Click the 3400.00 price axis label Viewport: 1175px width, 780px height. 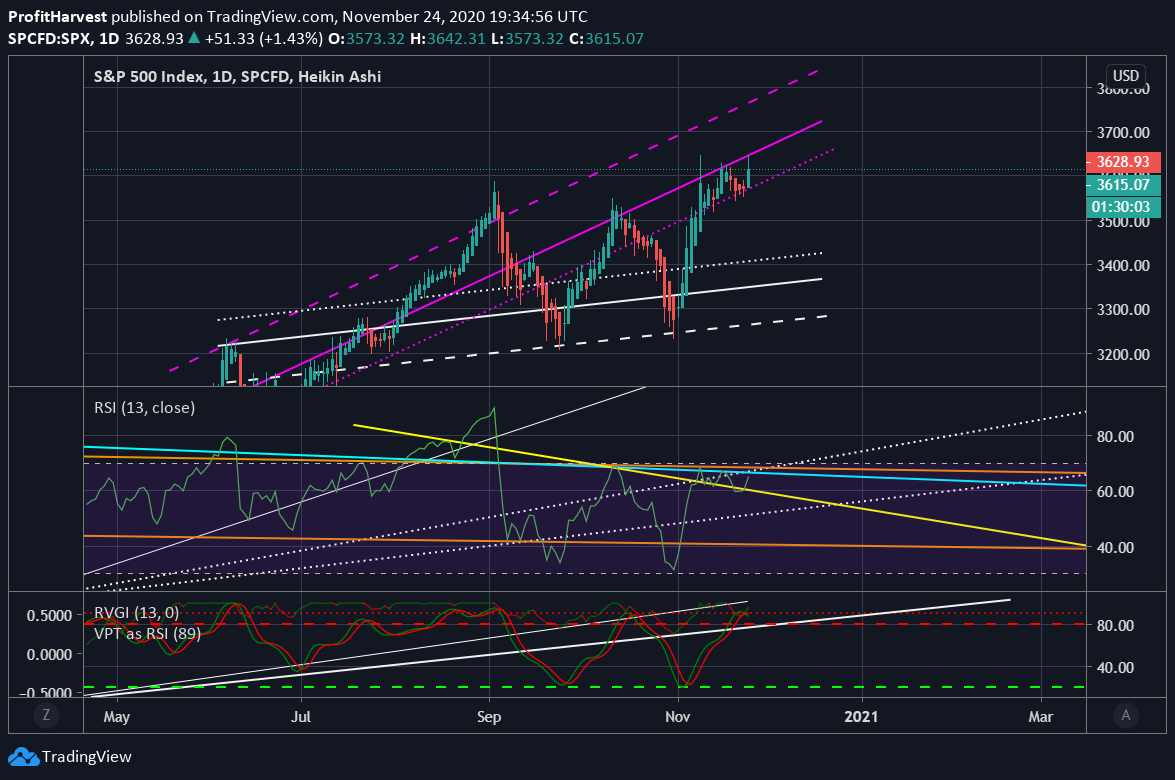pyautogui.click(x=1123, y=265)
